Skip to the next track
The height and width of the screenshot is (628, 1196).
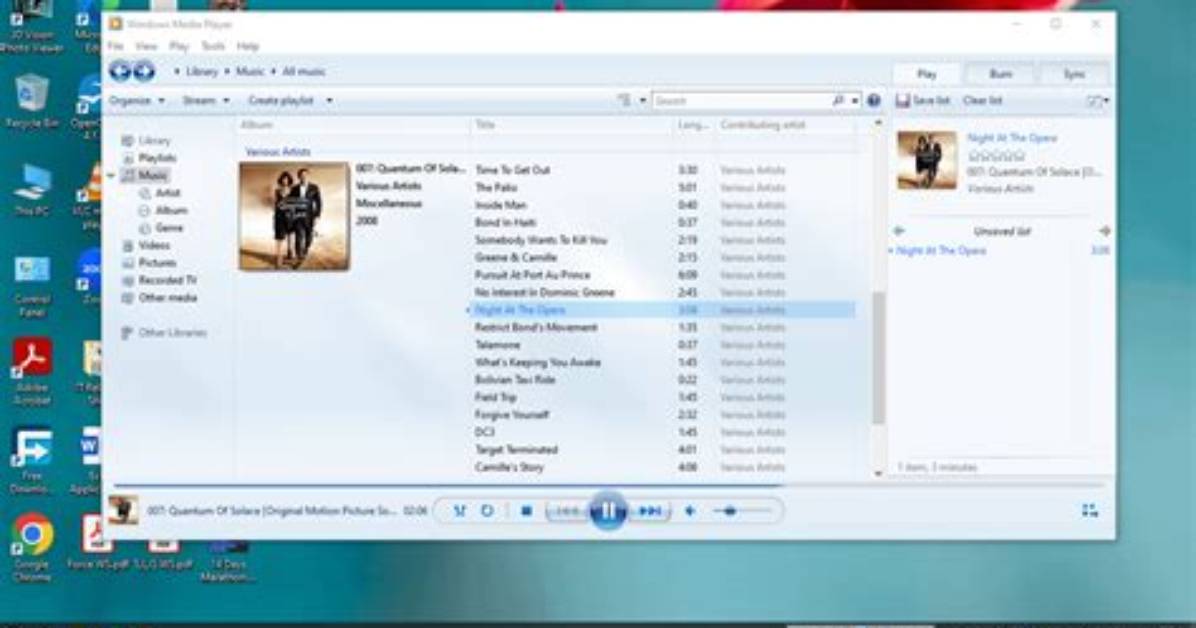coord(650,510)
